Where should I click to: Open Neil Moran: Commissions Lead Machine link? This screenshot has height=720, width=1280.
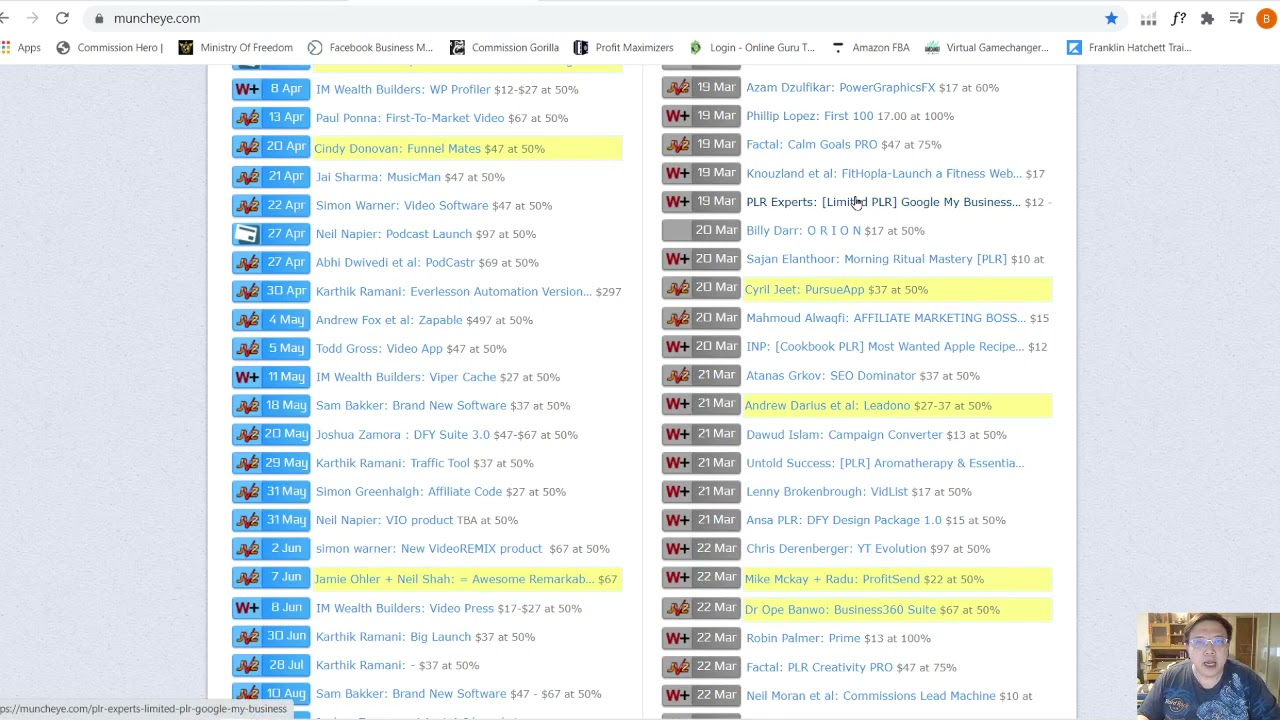871,695
